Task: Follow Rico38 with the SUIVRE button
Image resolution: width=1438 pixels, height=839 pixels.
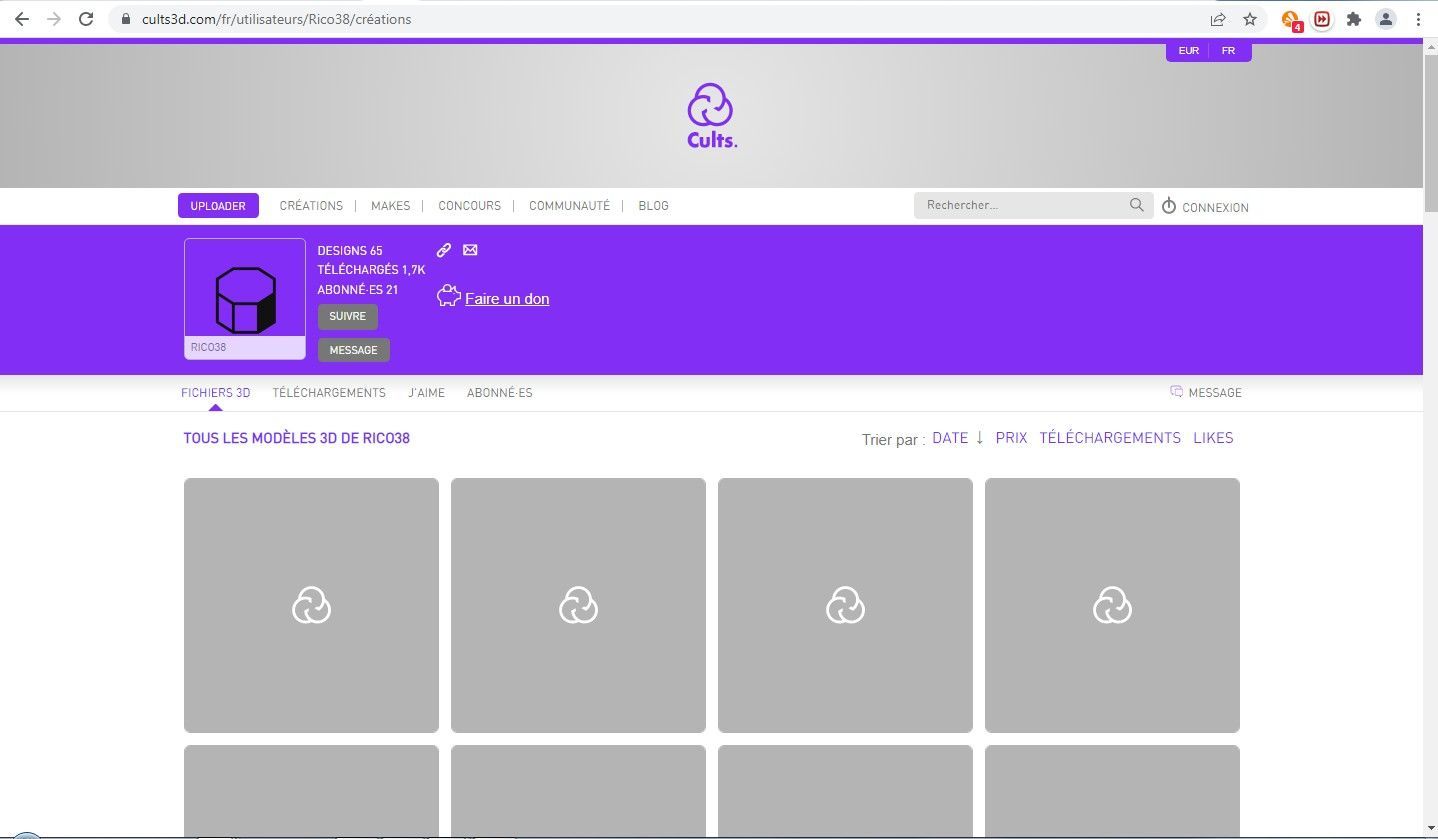Action: pos(348,316)
